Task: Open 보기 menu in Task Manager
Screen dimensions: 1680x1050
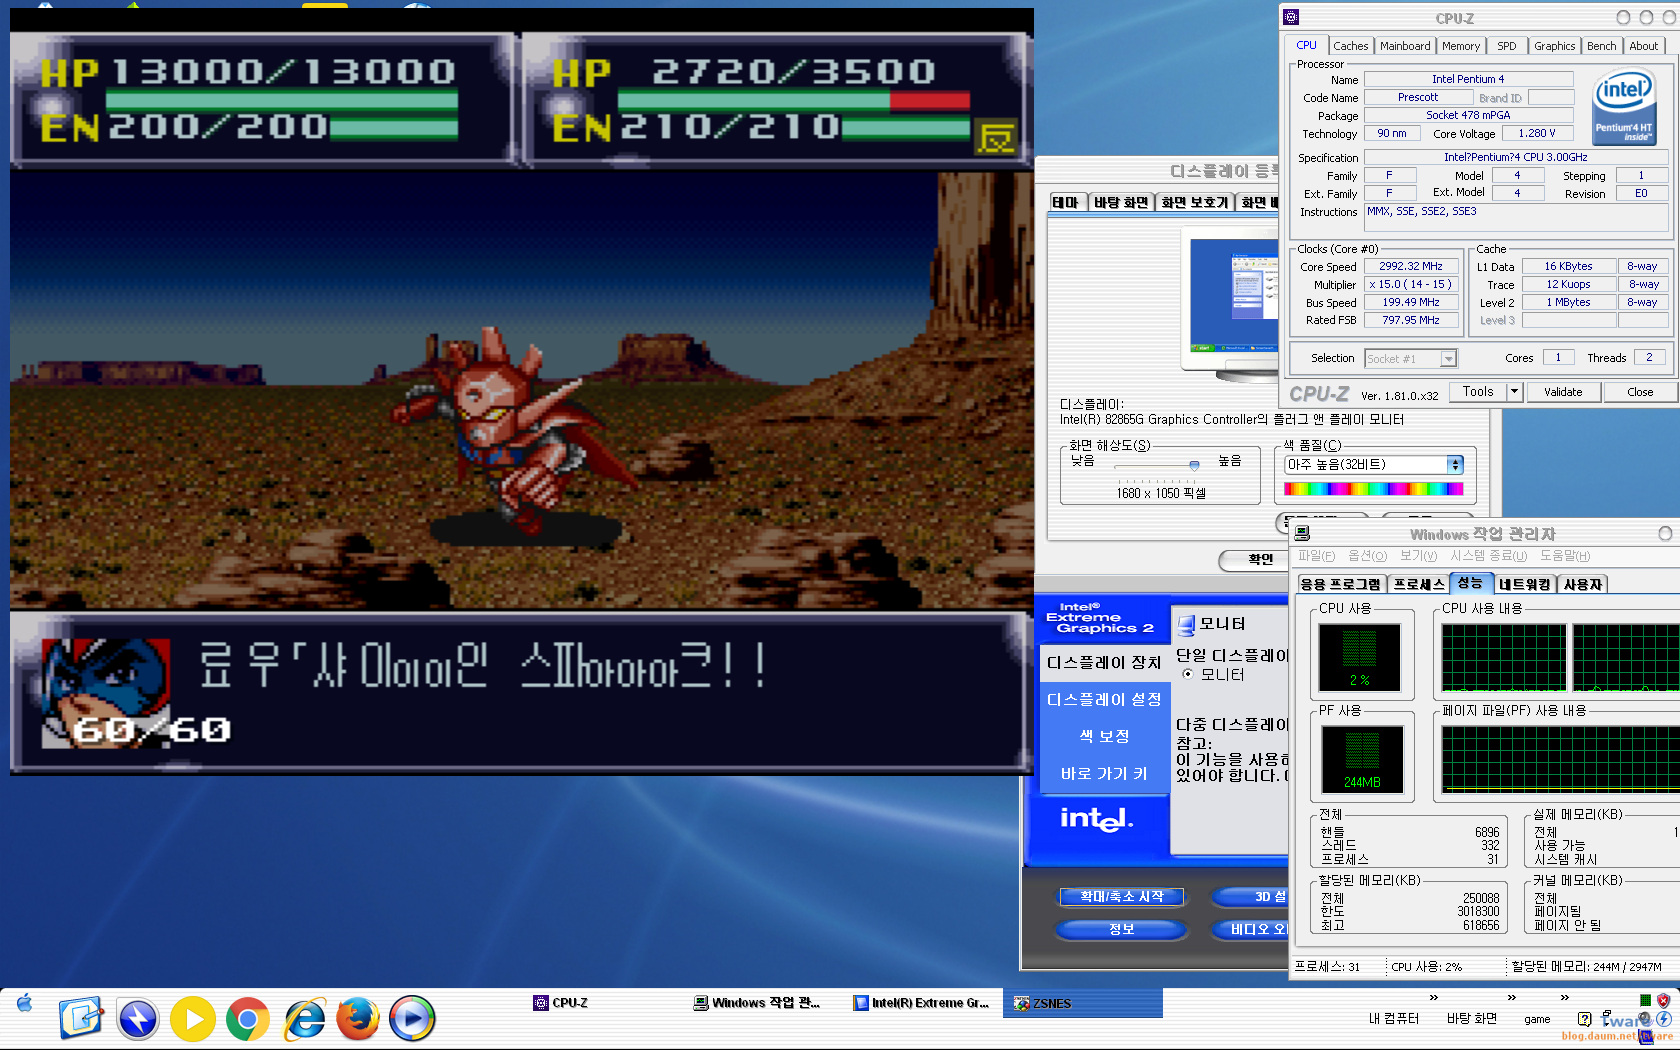Action: coord(1418,556)
